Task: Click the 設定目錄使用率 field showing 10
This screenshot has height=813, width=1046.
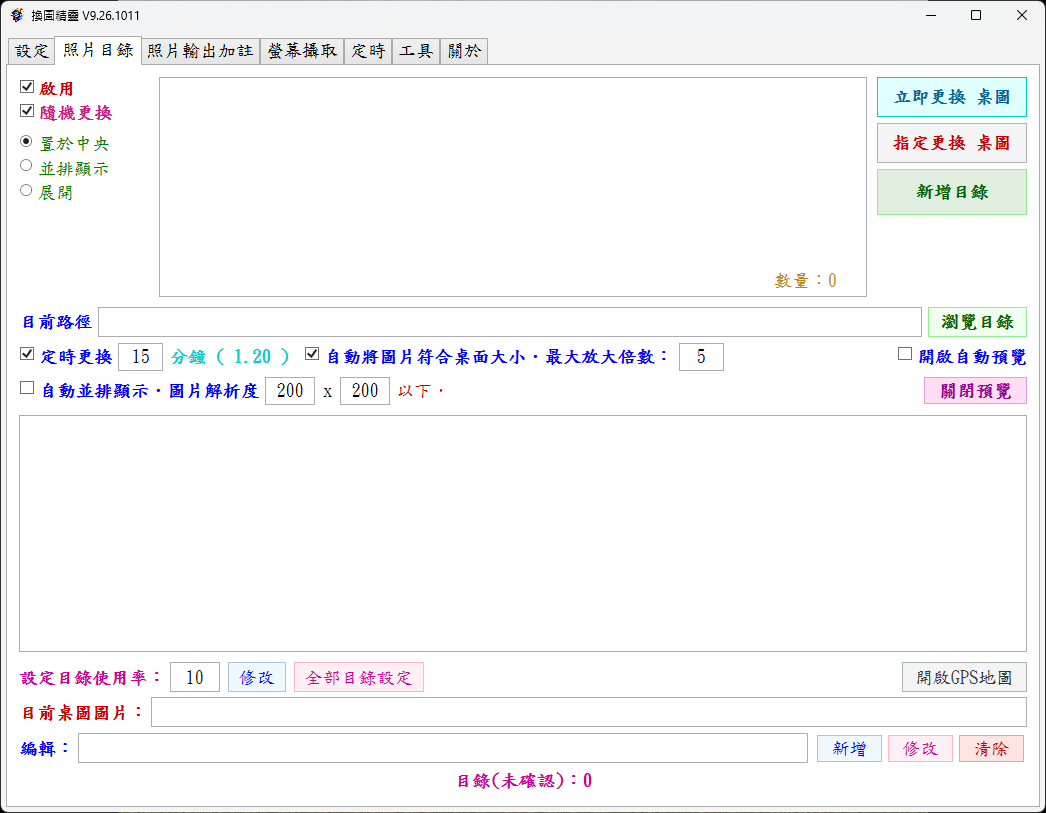Action: point(195,678)
